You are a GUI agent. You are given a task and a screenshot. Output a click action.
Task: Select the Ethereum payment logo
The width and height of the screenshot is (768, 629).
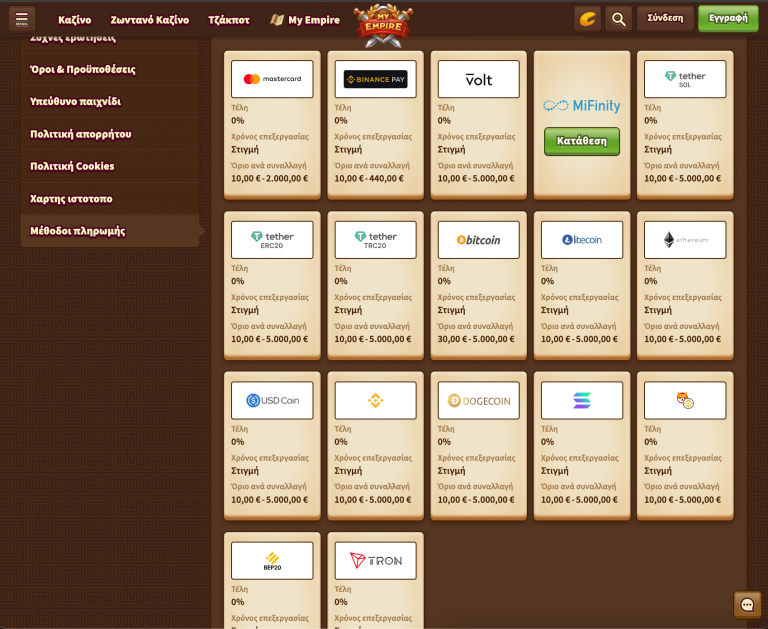click(x=685, y=240)
